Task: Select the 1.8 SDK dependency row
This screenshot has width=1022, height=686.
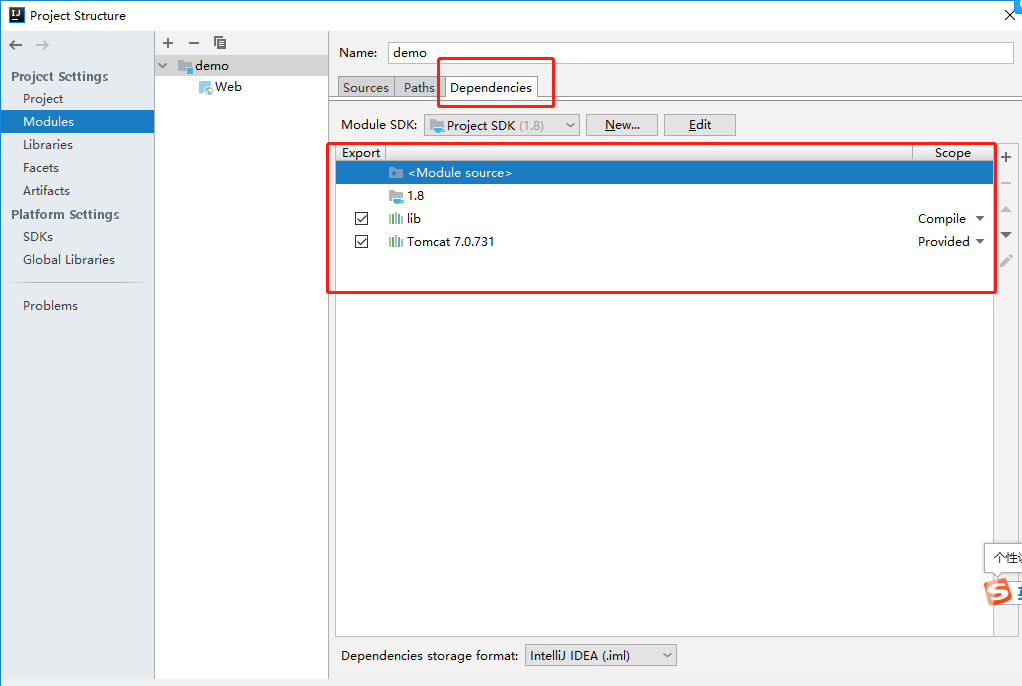Action: [664, 196]
